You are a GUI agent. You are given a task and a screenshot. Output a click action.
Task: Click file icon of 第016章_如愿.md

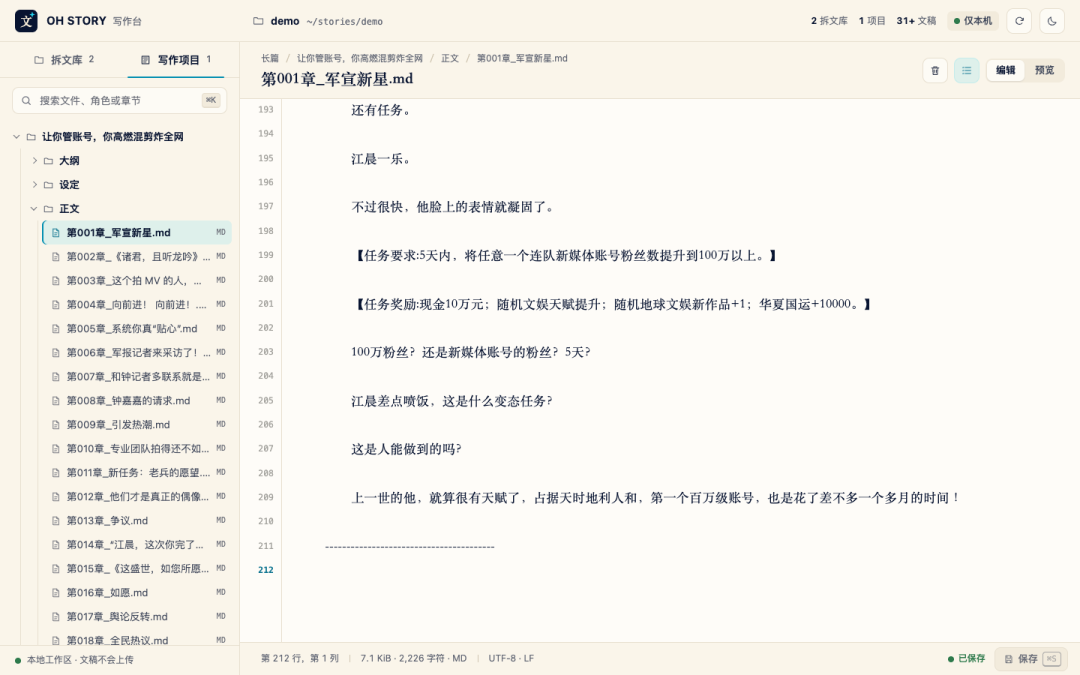pyautogui.click(x=56, y=592)
